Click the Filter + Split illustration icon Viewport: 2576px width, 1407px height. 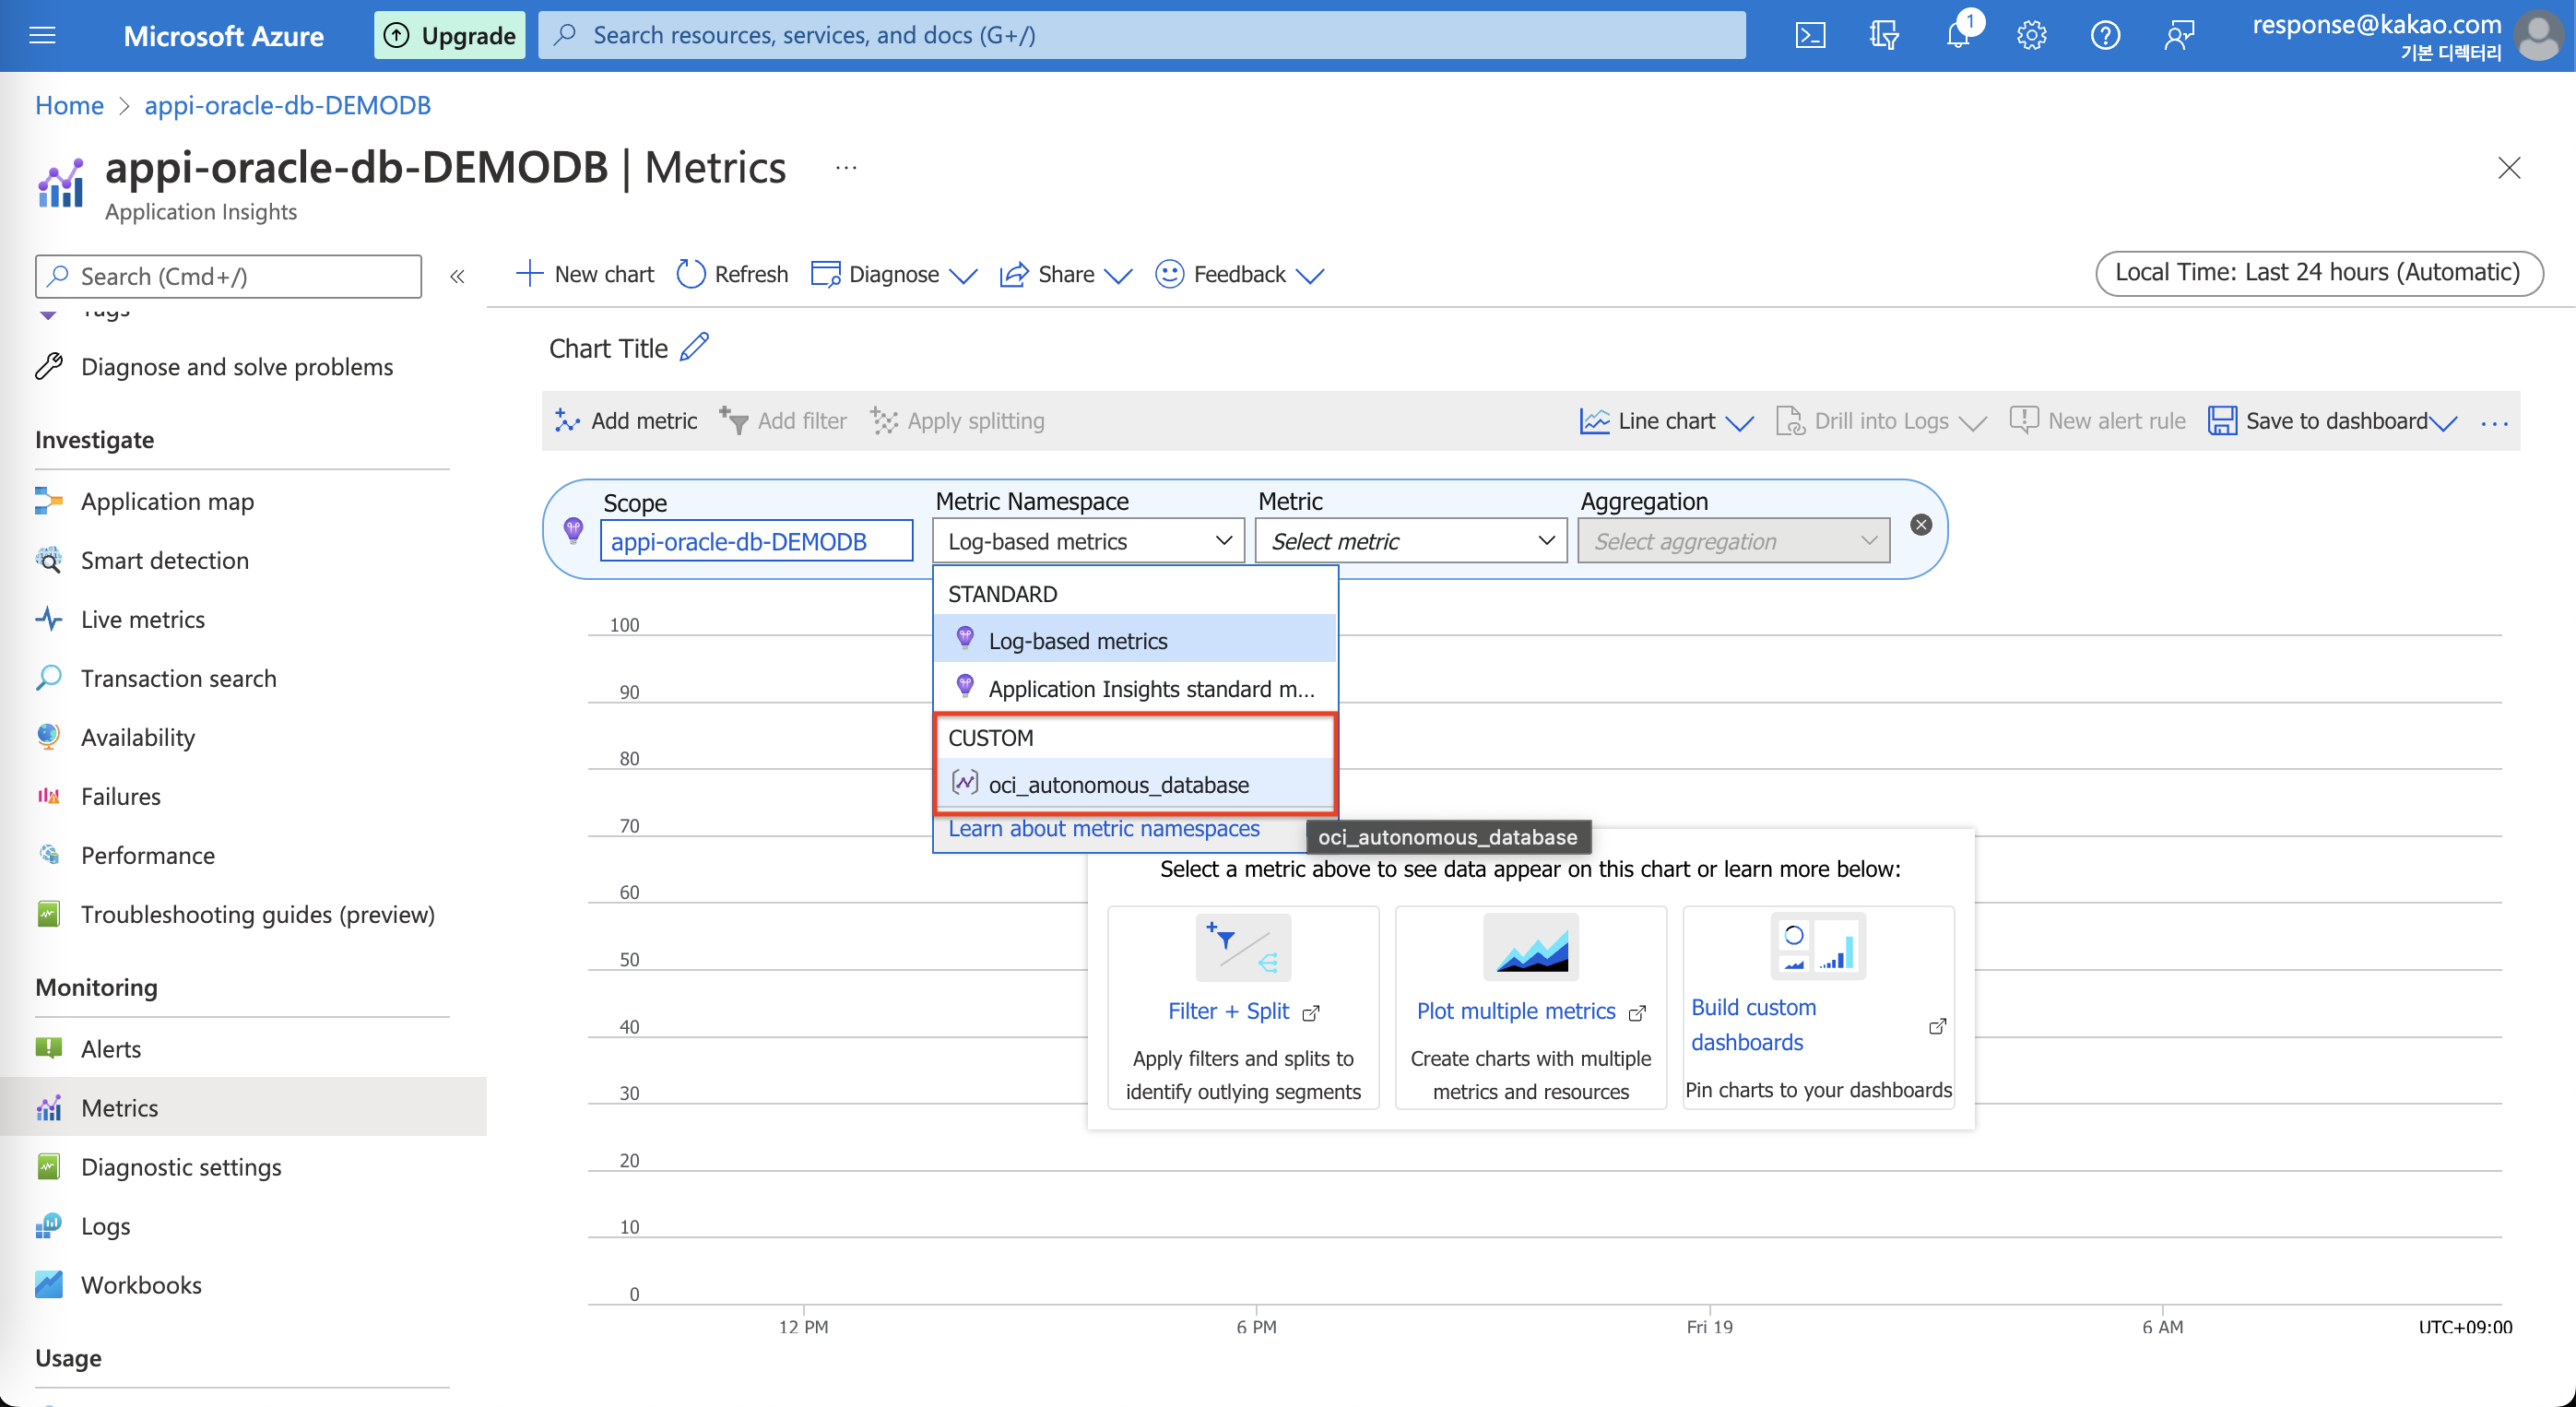point(1243,946)
